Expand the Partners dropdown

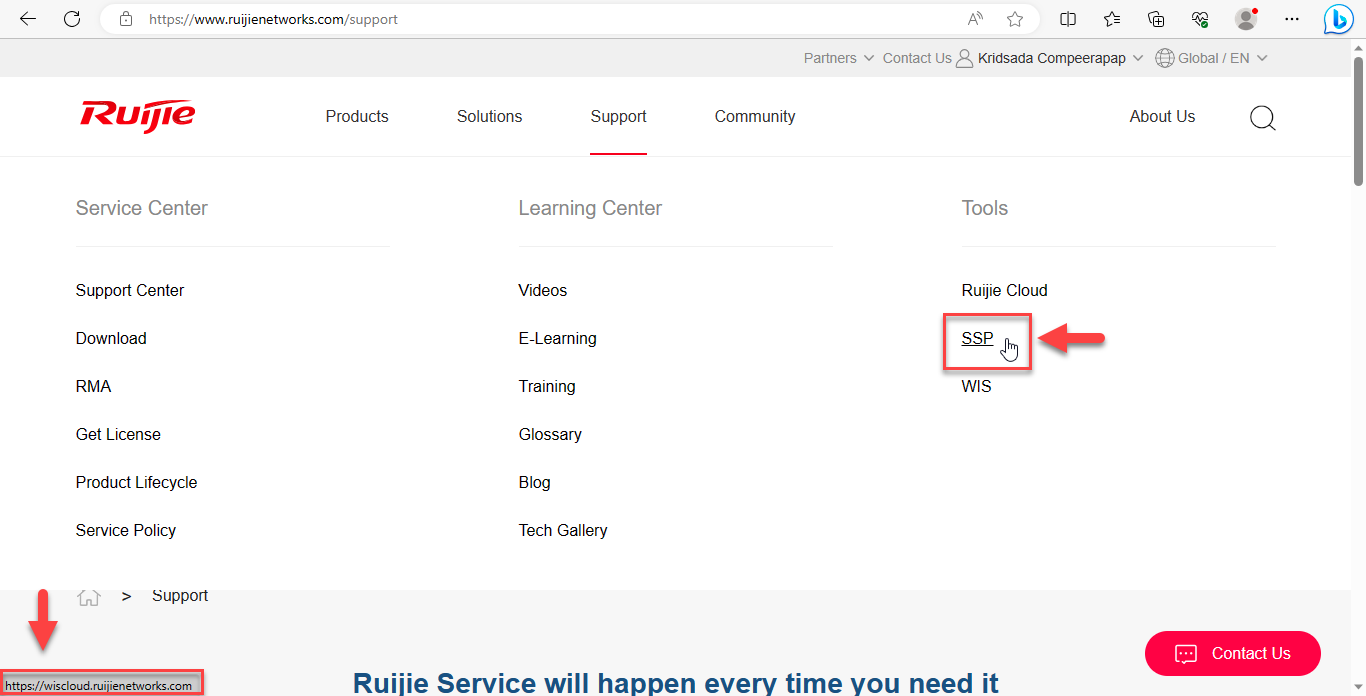839,58
